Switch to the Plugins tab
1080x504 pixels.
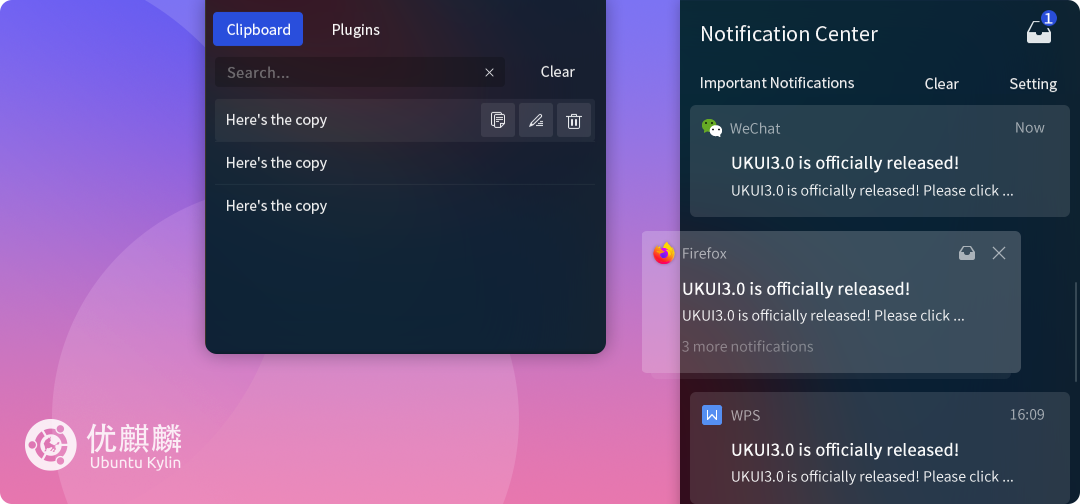coord(355,30)
